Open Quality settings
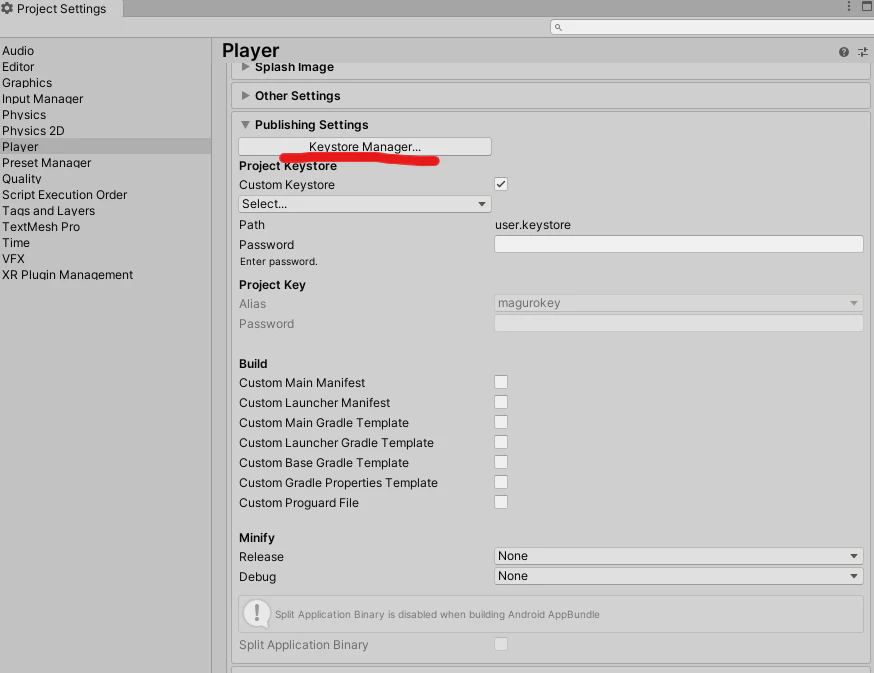 (21, 179)
